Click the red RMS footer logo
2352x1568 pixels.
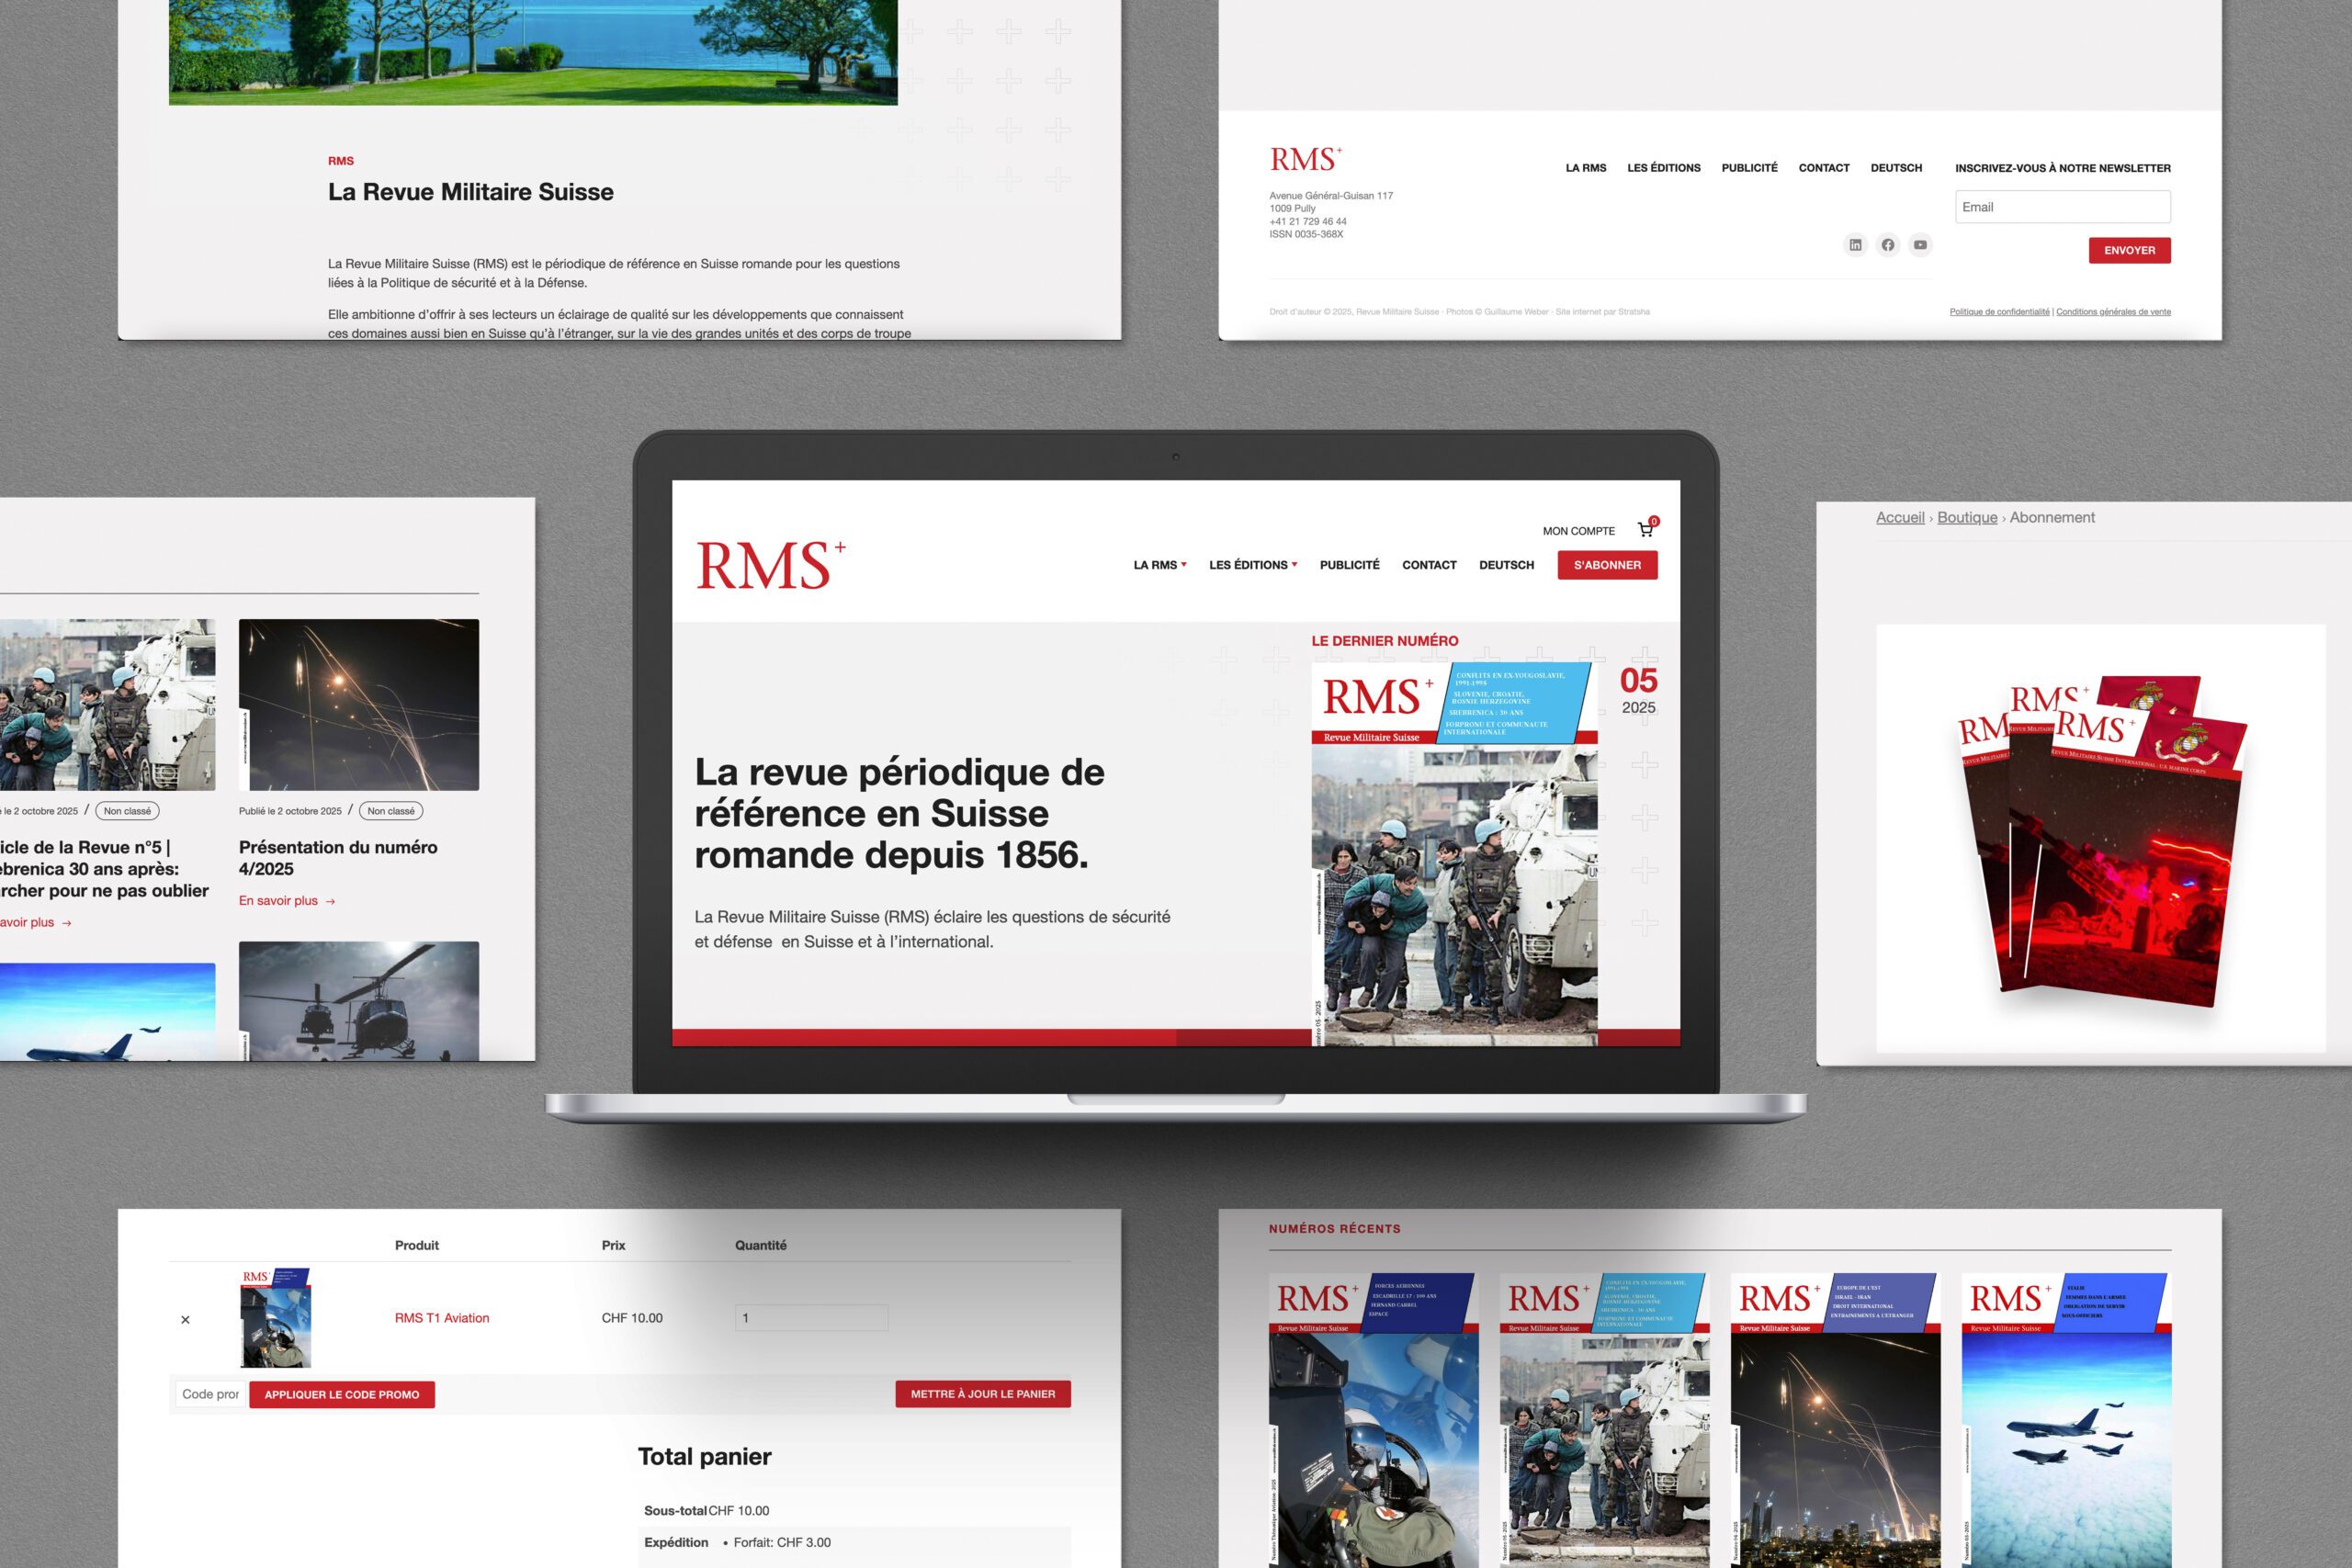(1305, 159)
